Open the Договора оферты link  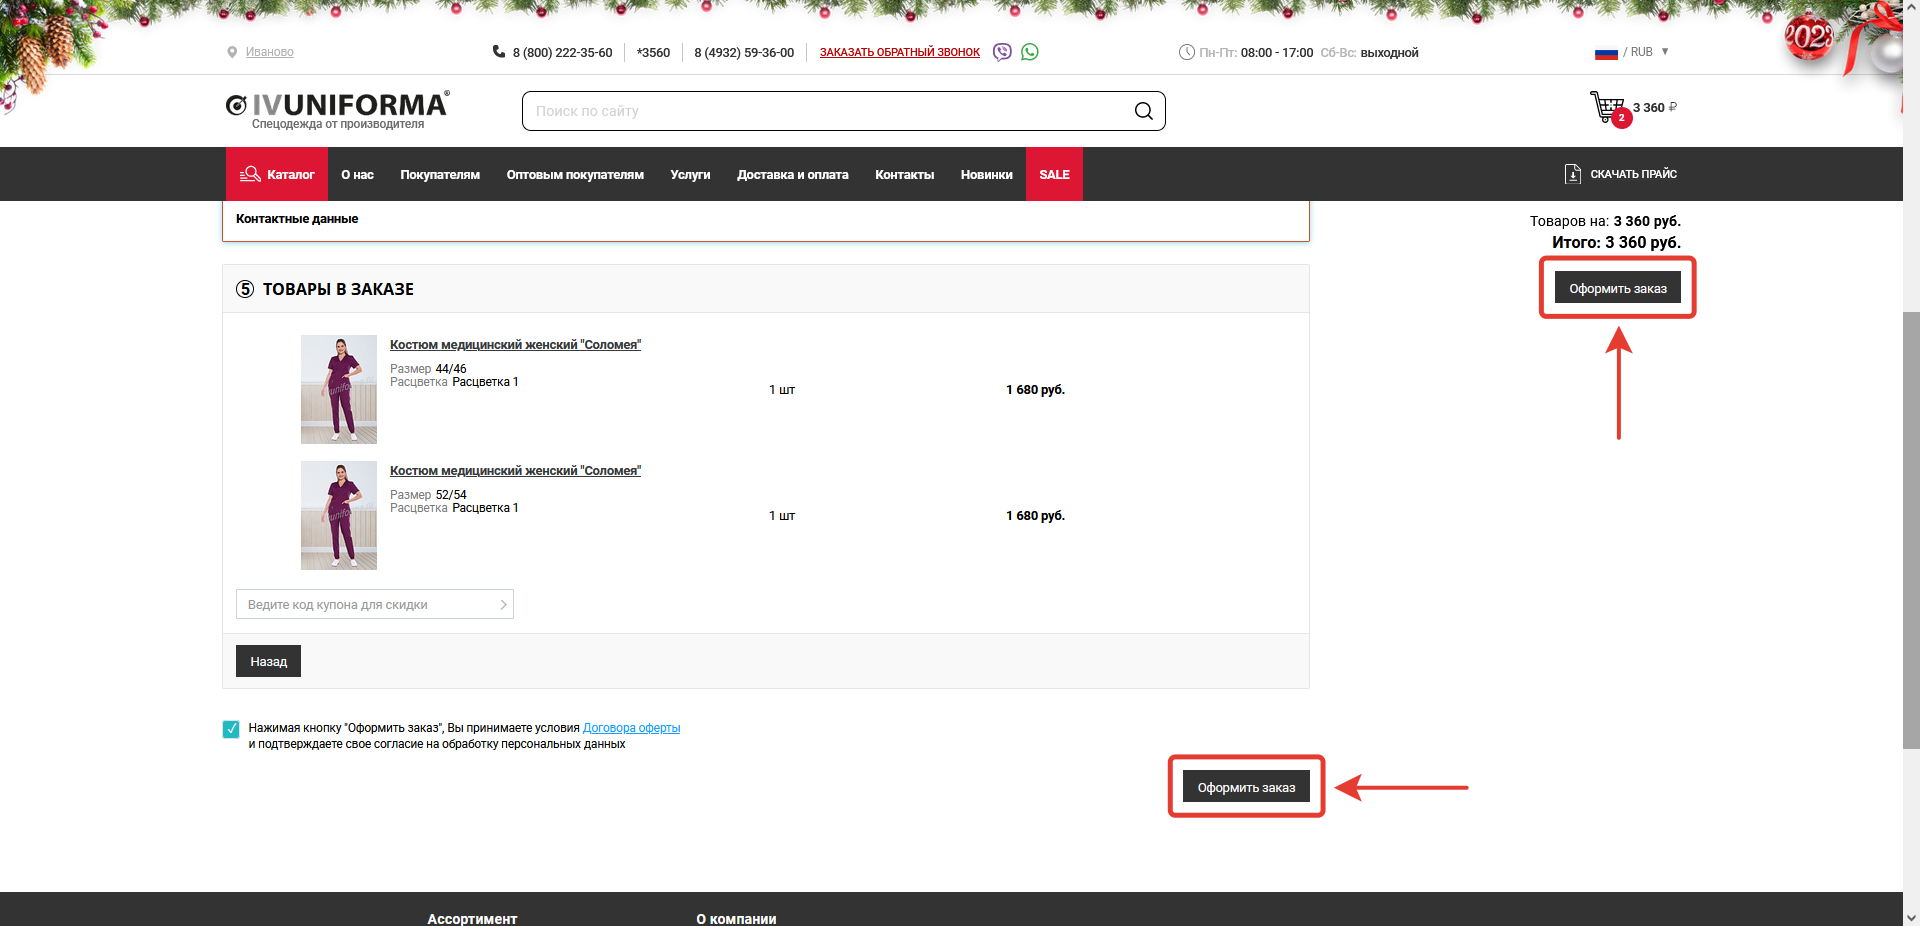click(631, 728)
